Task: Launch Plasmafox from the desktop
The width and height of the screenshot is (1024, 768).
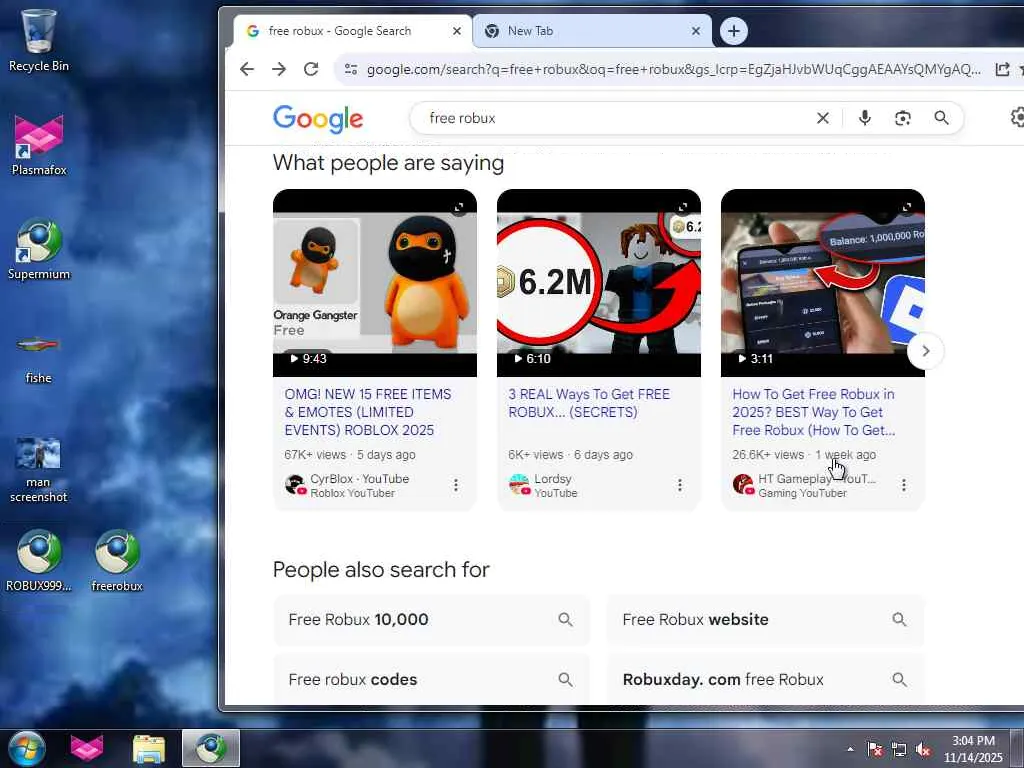Action: pyautogui.click(x=39, y=144)
